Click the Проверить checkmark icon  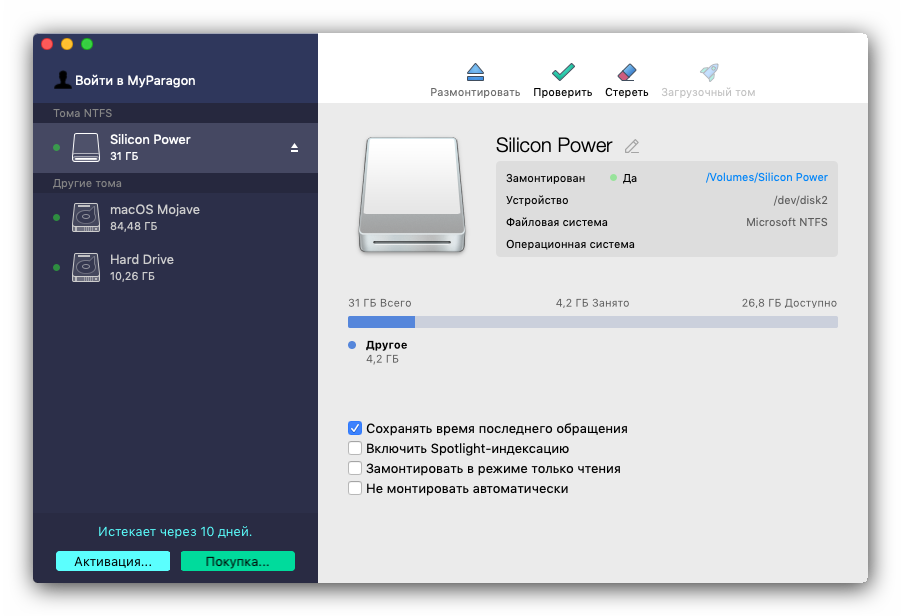pos(563,72)
